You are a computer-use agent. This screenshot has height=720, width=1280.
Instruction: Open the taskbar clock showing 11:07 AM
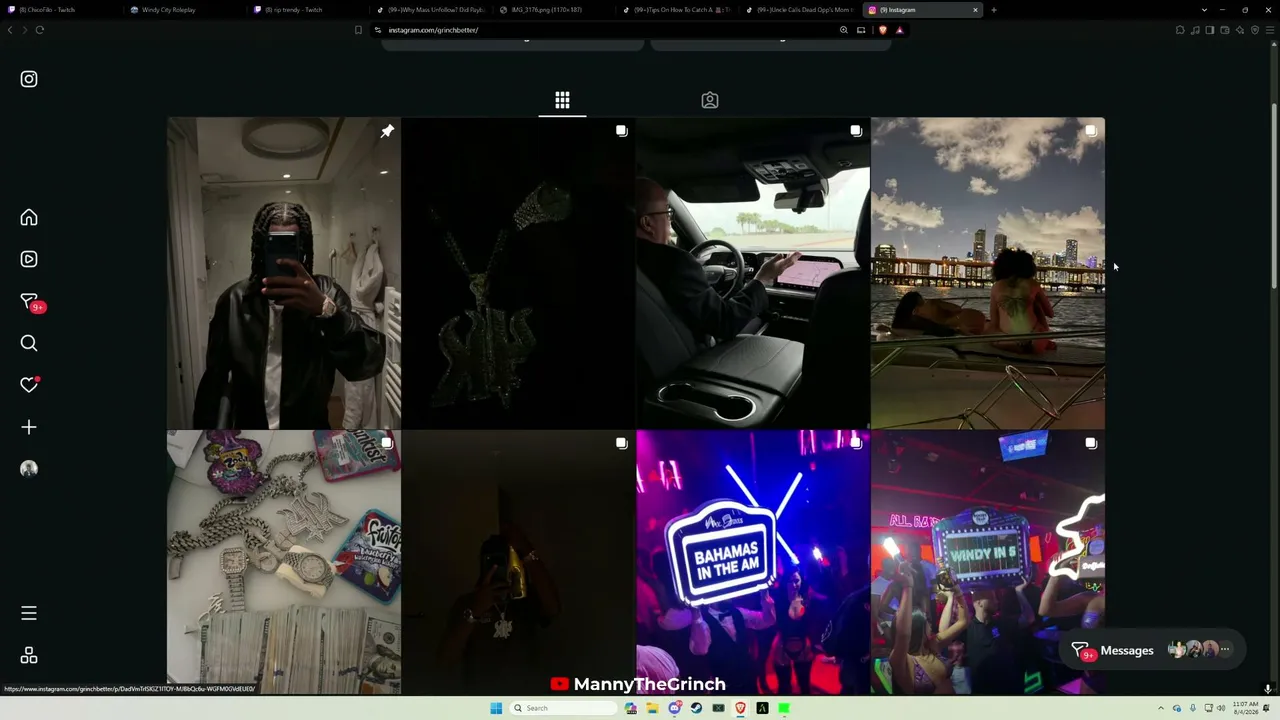pos(1246,708)
